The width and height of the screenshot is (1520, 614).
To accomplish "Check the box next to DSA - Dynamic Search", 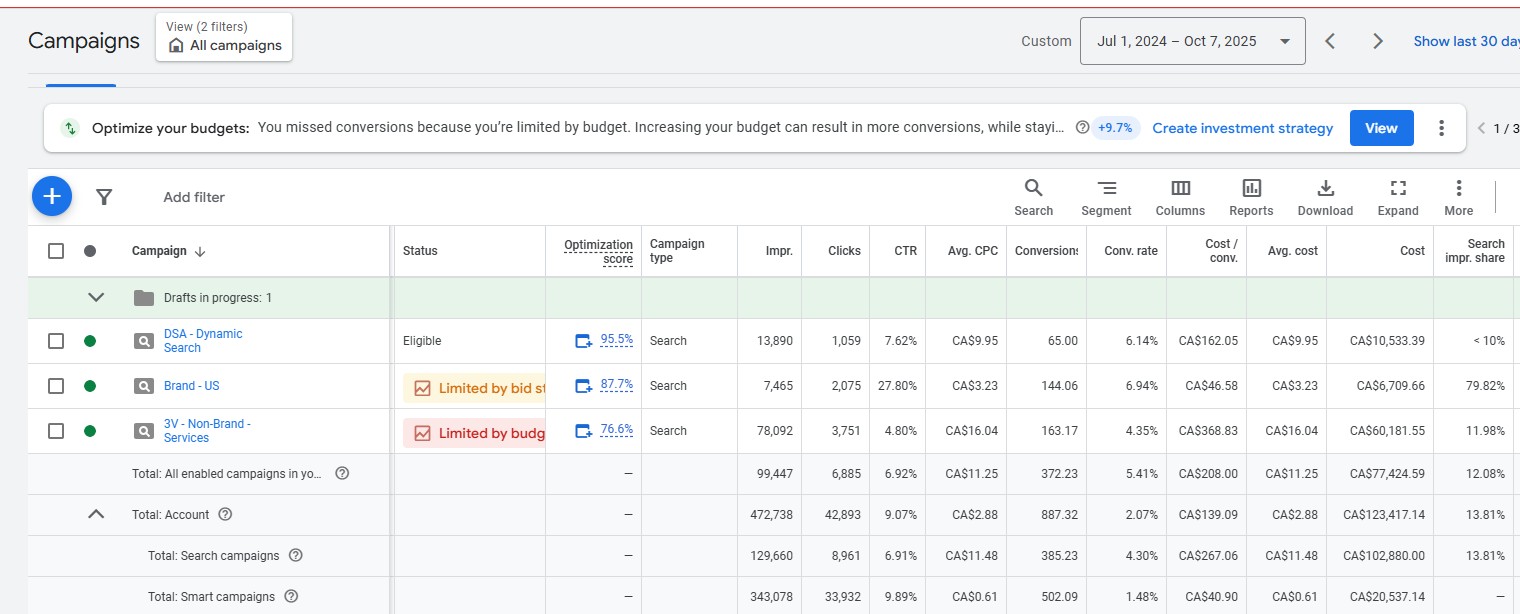I will tap(56, 340).
